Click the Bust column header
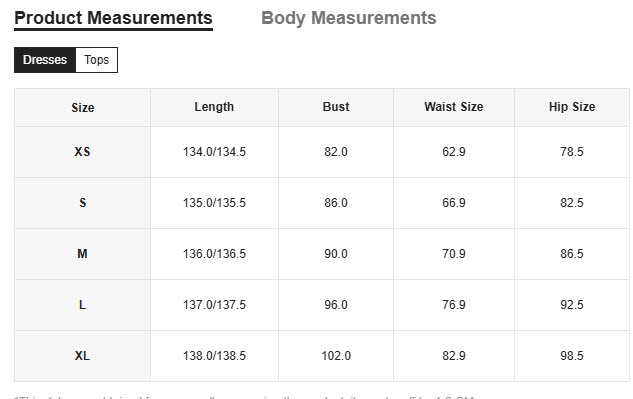 point(336,107)
